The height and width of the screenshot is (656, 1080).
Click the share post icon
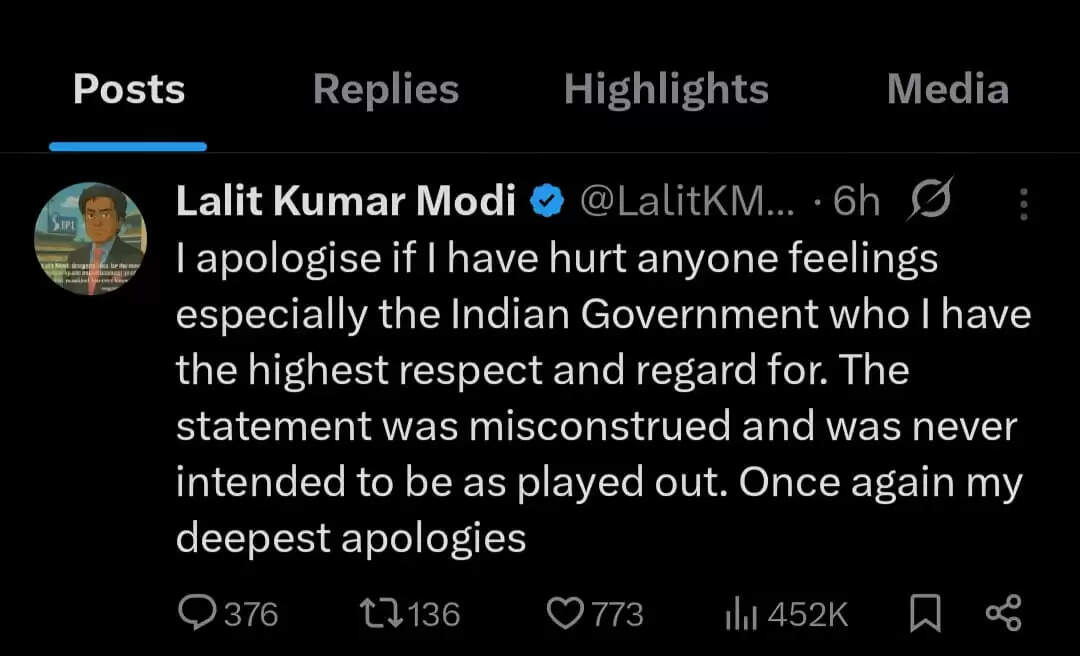[1003, 612]
